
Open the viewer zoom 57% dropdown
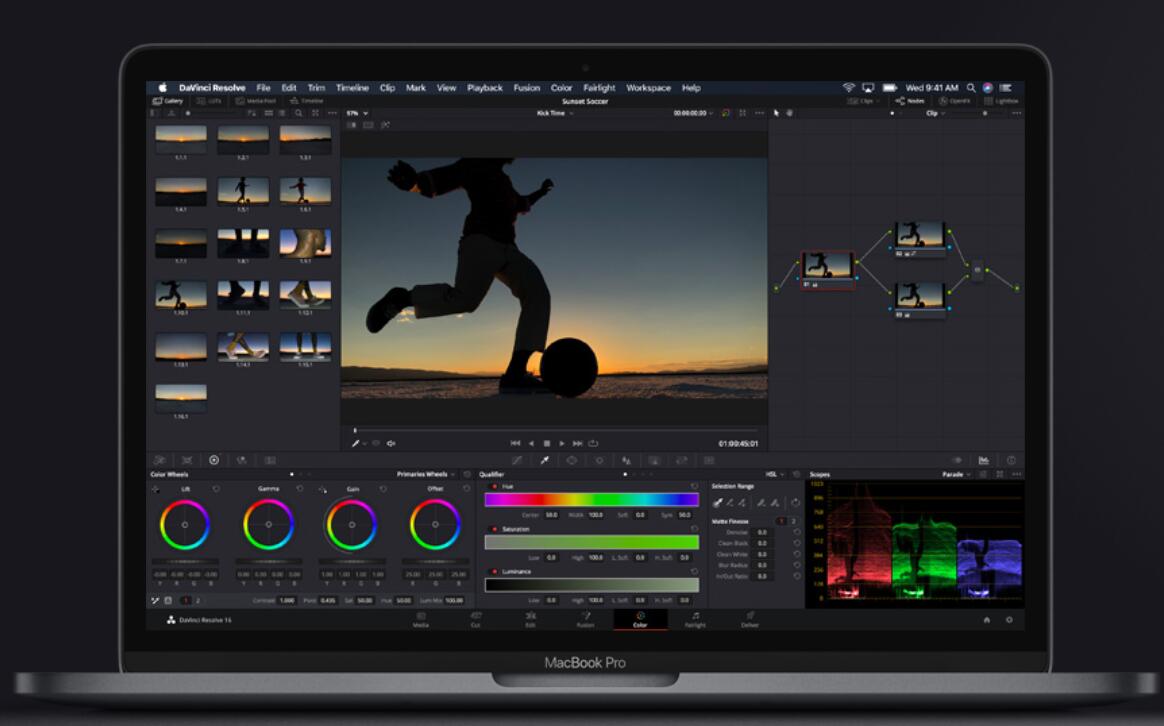[x=357, y=114]
